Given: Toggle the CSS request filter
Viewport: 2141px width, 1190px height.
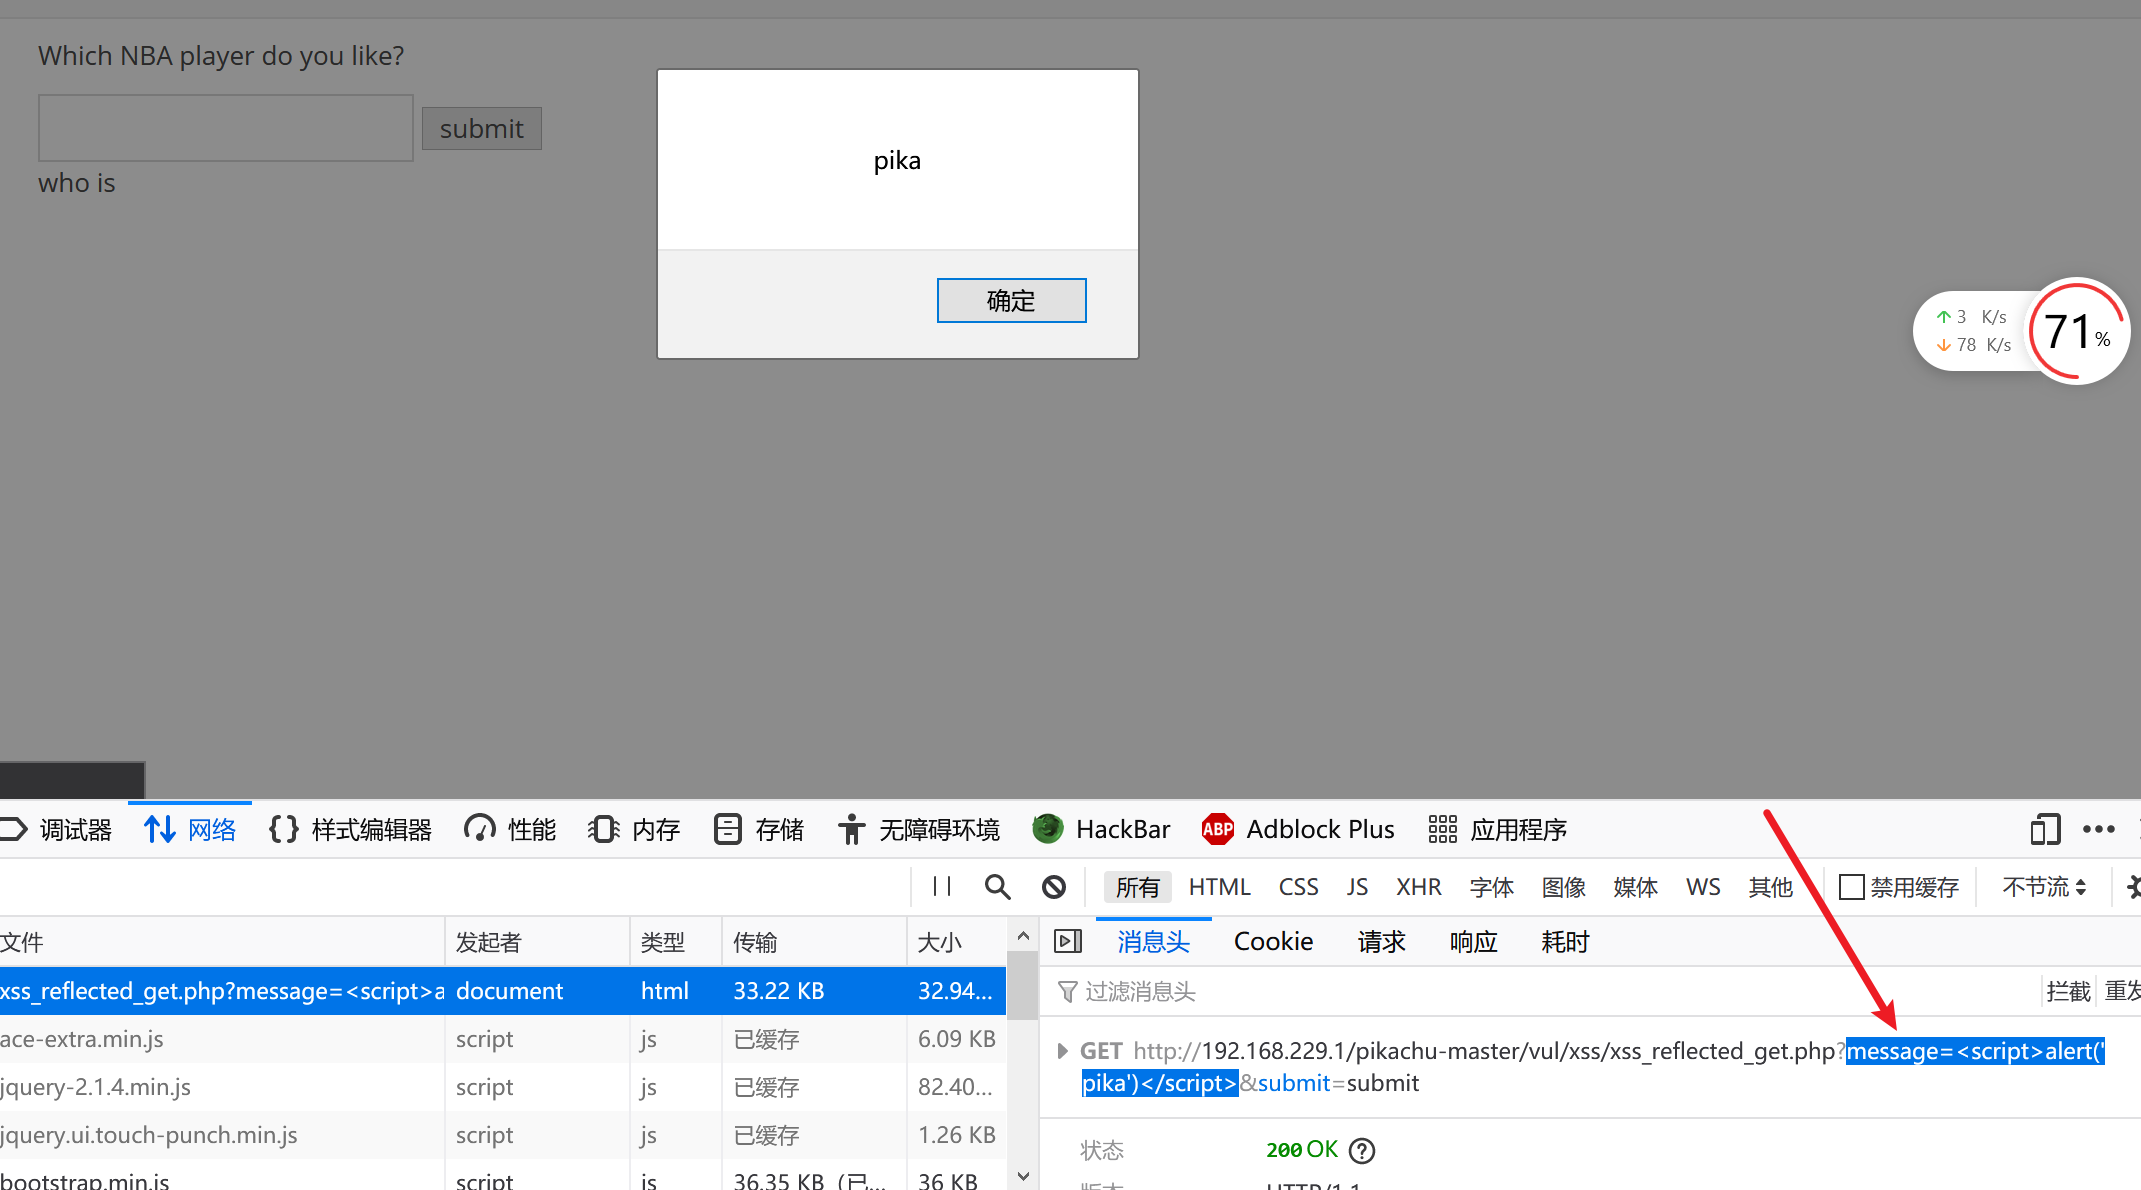Looking at the screenshot, I should point(1298,887).
